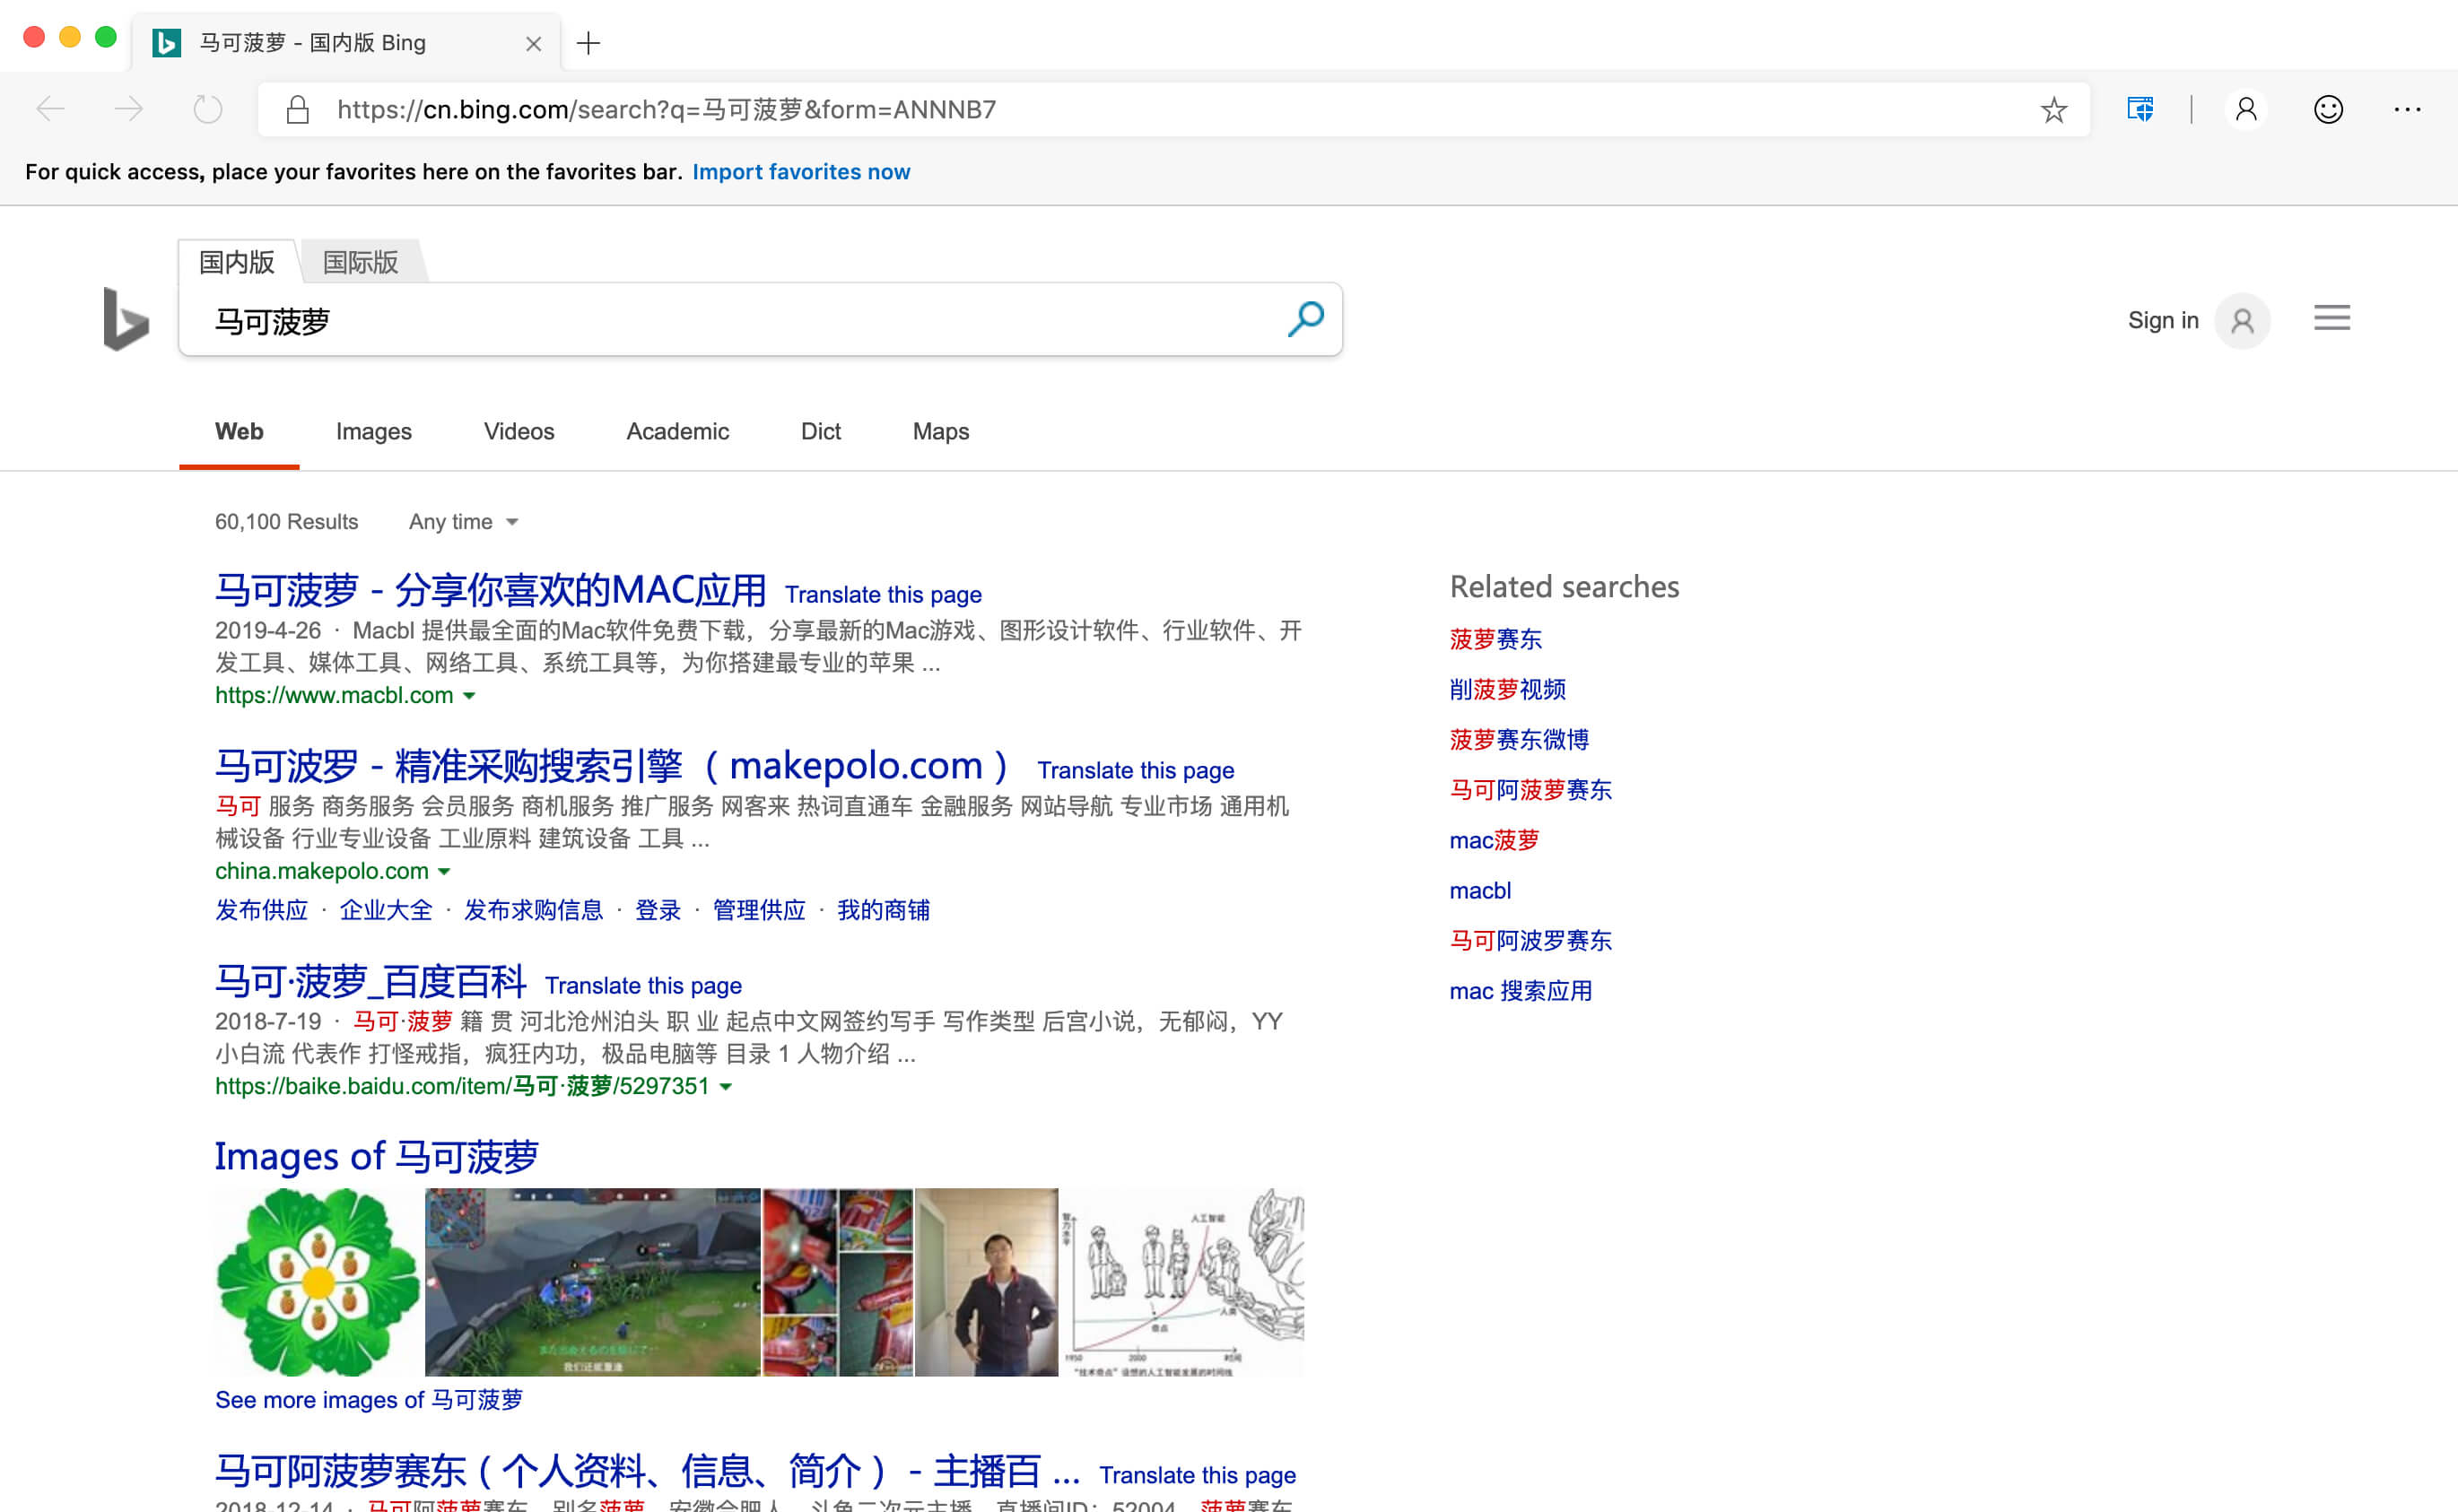The width and height of the screenshot is (2458, 1512).
Task: Expand arrow next to macbl.com URL
Action: 469,695
